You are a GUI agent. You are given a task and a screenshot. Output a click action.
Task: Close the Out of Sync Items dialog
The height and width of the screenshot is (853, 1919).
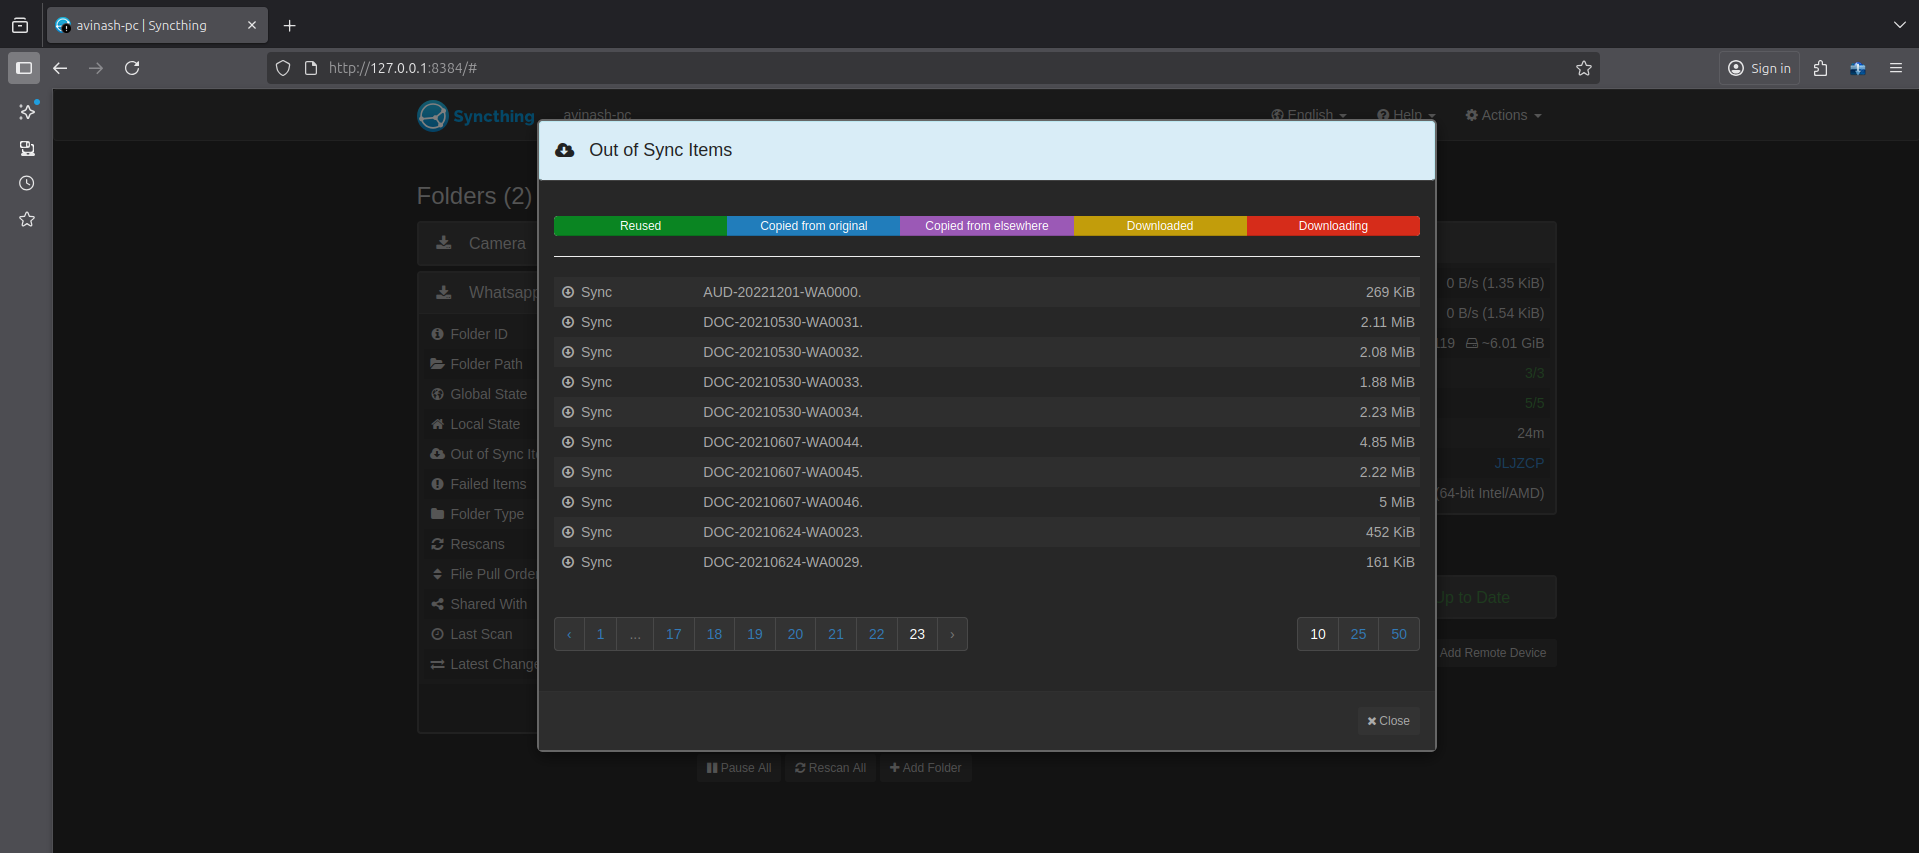point(1388,721)
